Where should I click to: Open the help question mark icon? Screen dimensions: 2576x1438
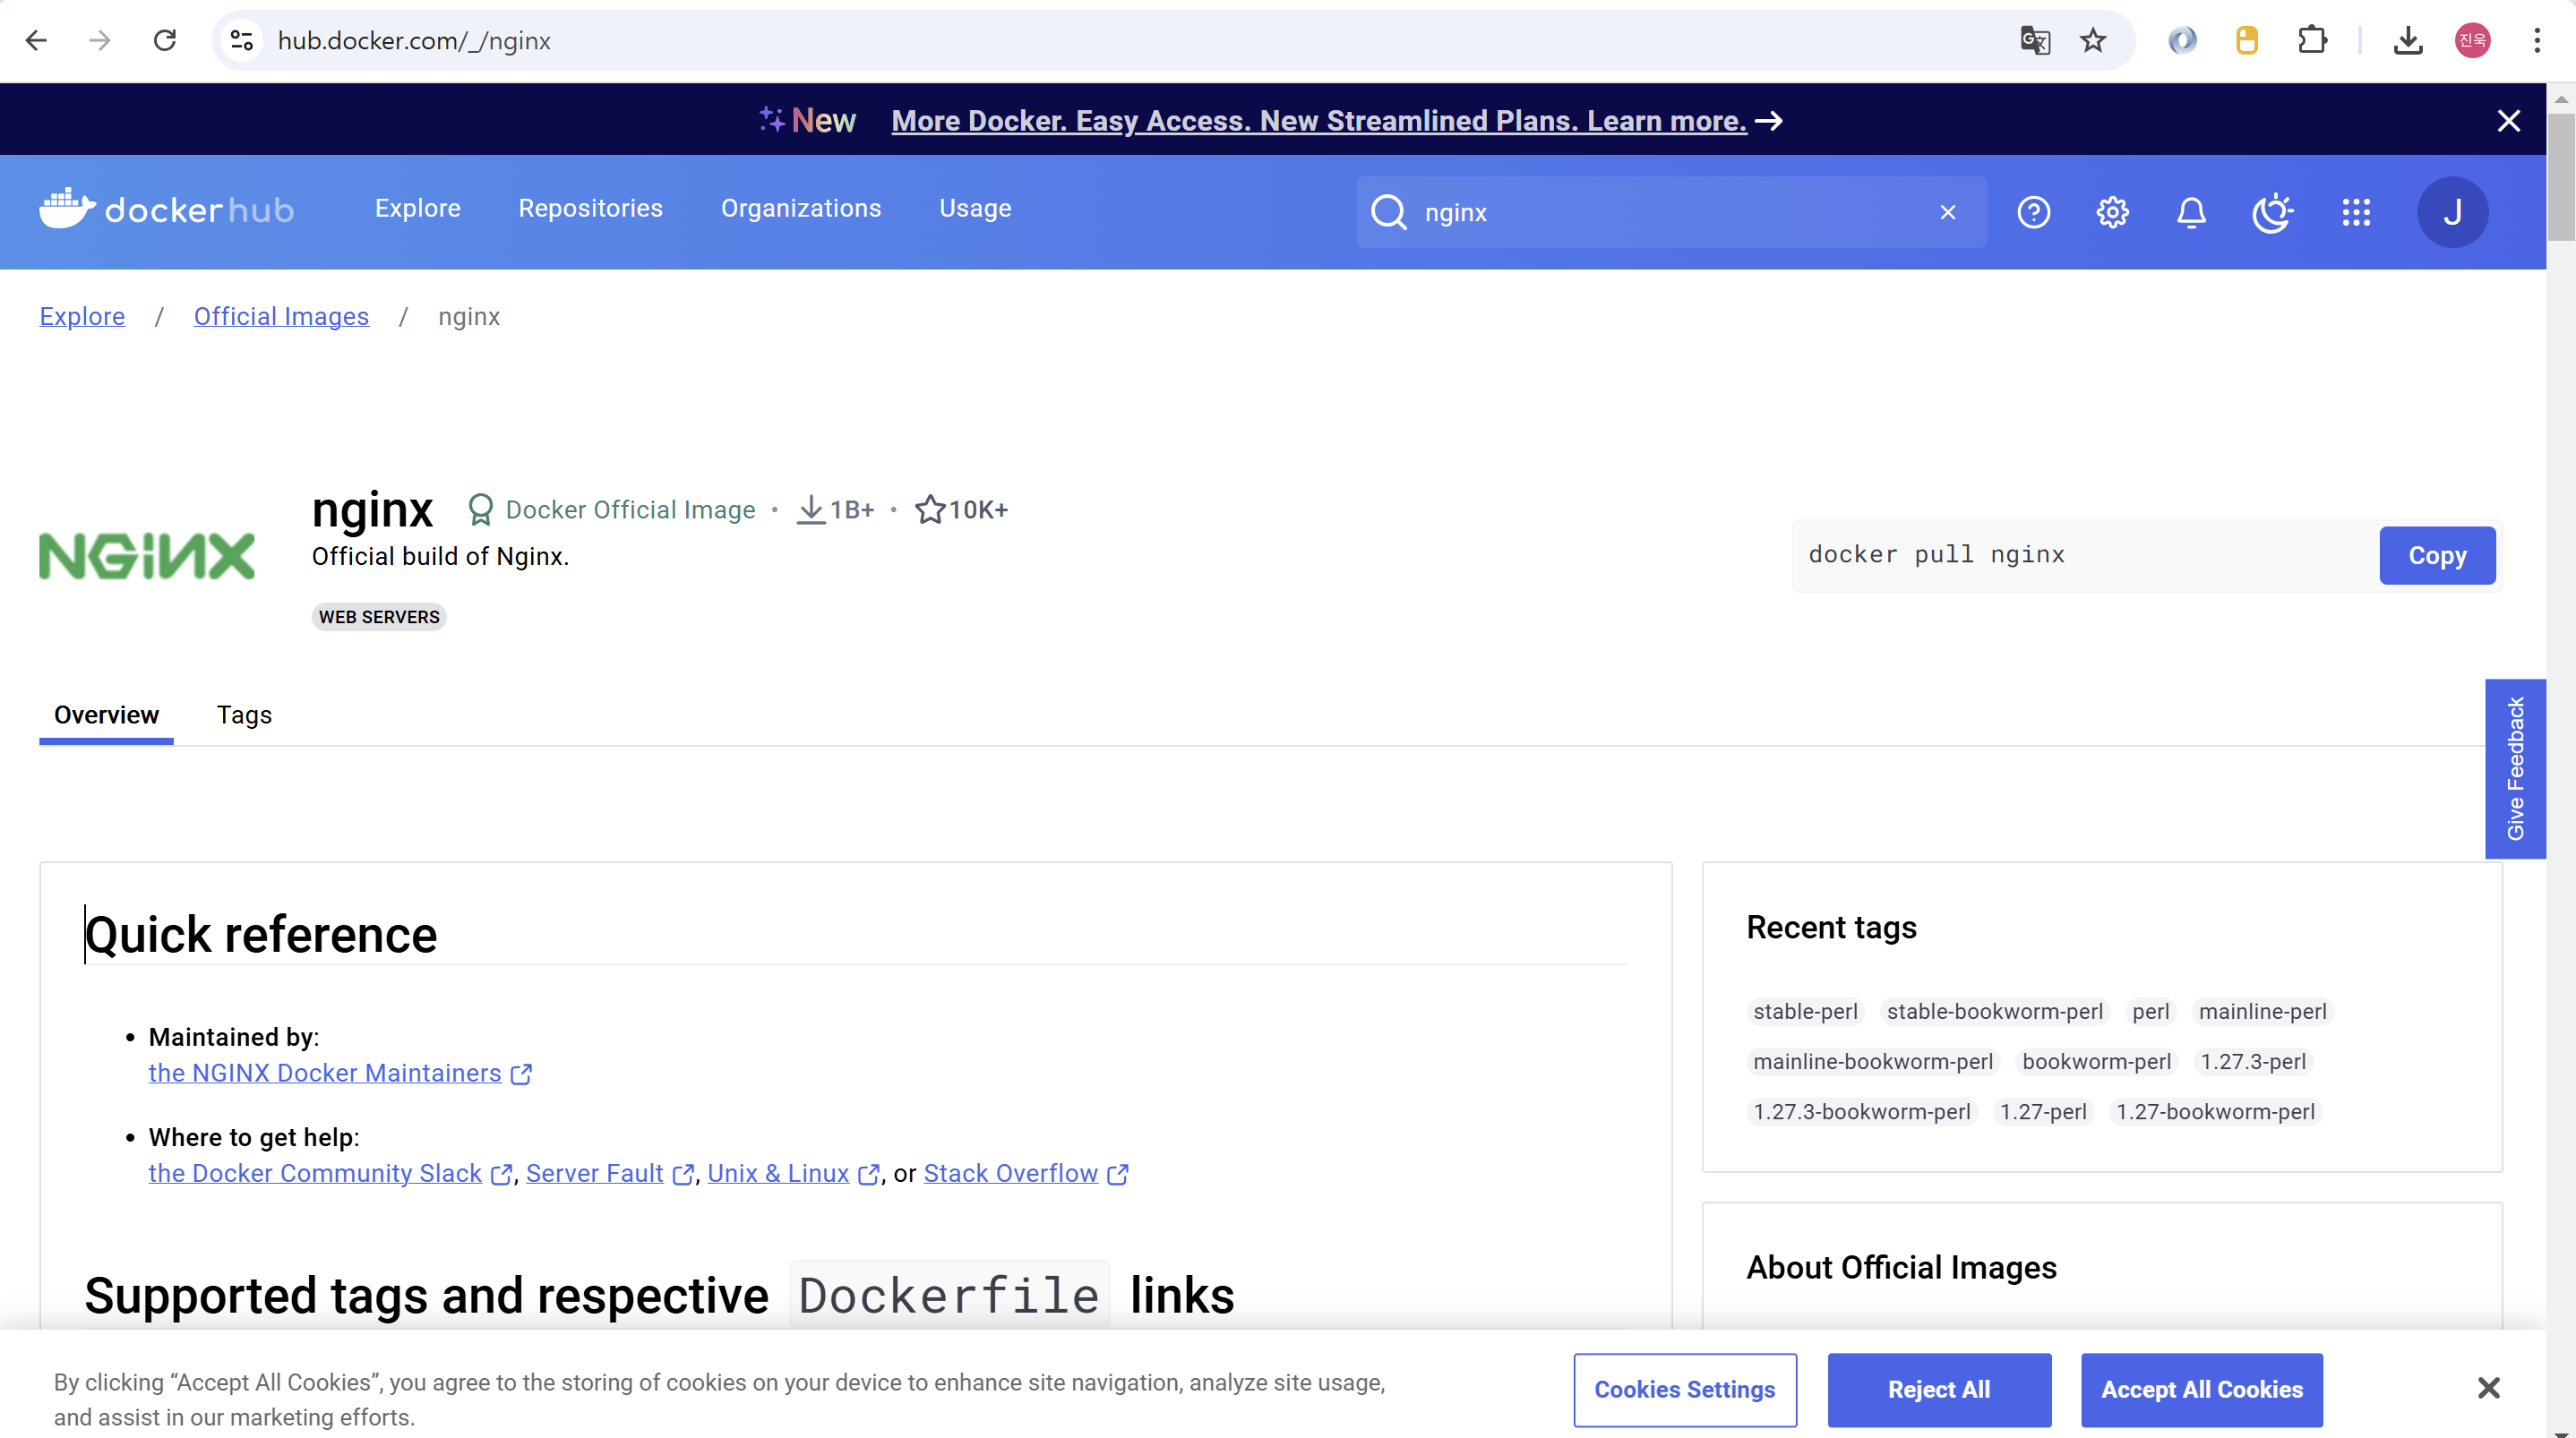coord(2033,212)
